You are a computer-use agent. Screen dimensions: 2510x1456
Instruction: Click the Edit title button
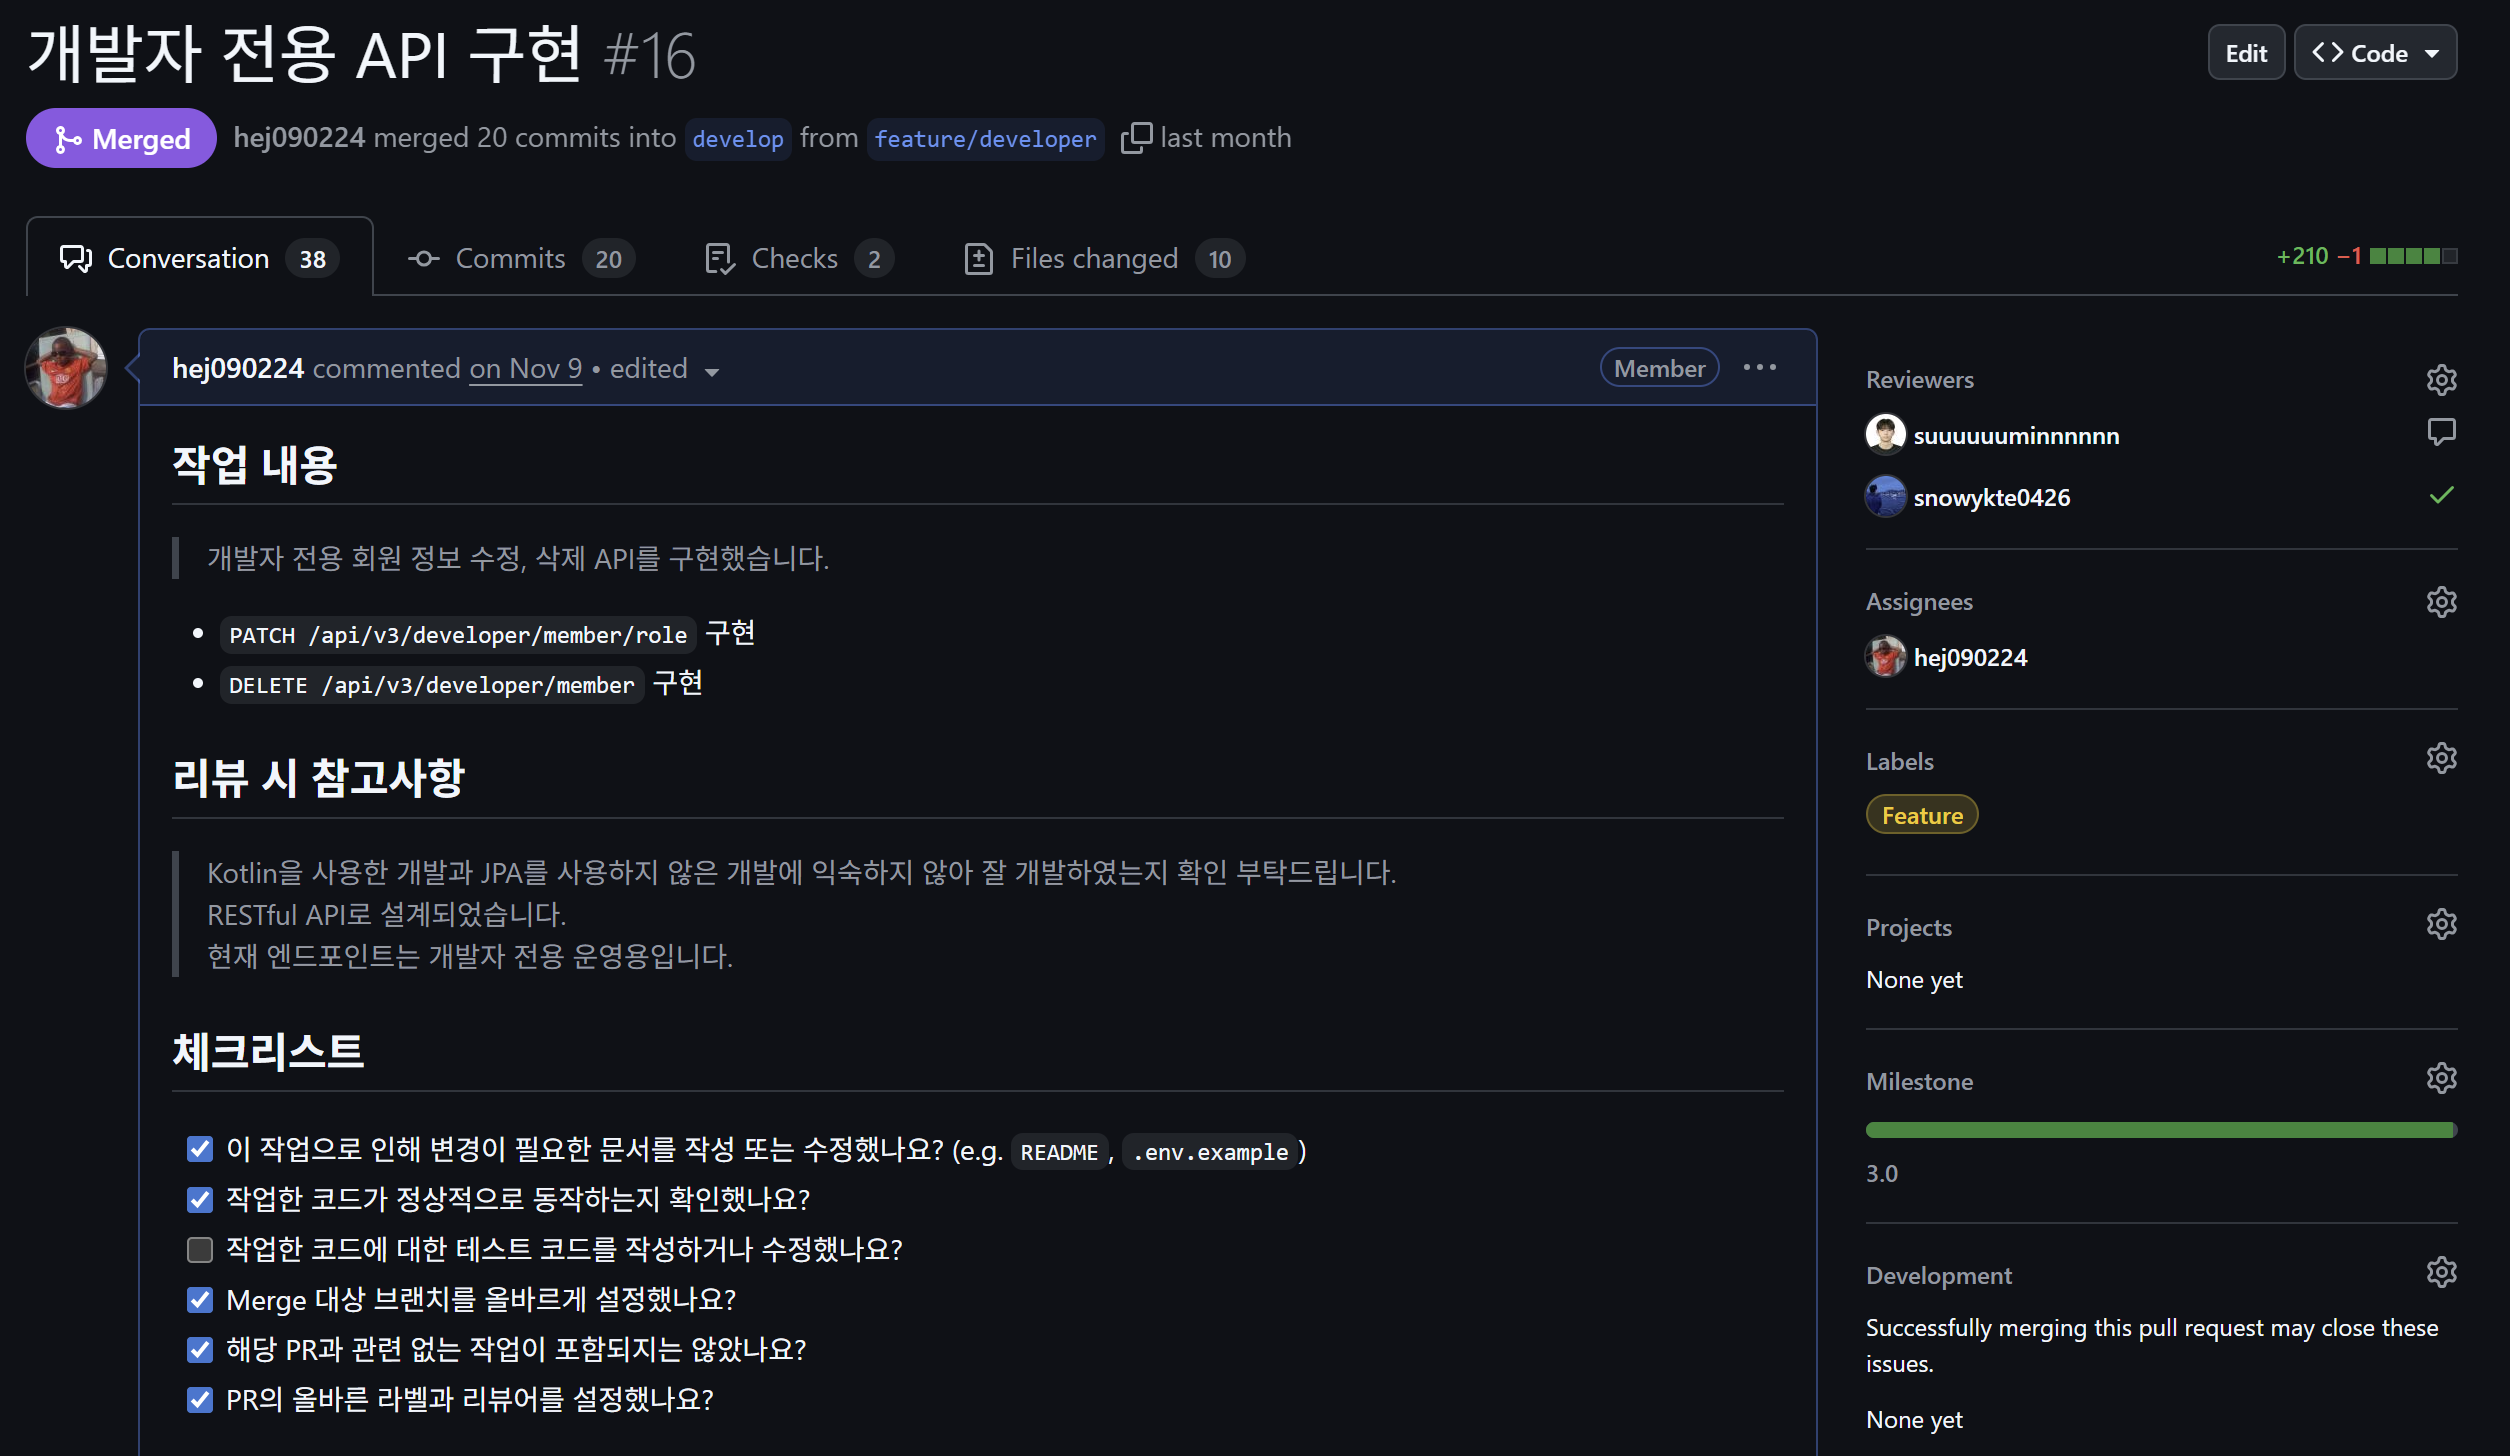(2245, 53)
